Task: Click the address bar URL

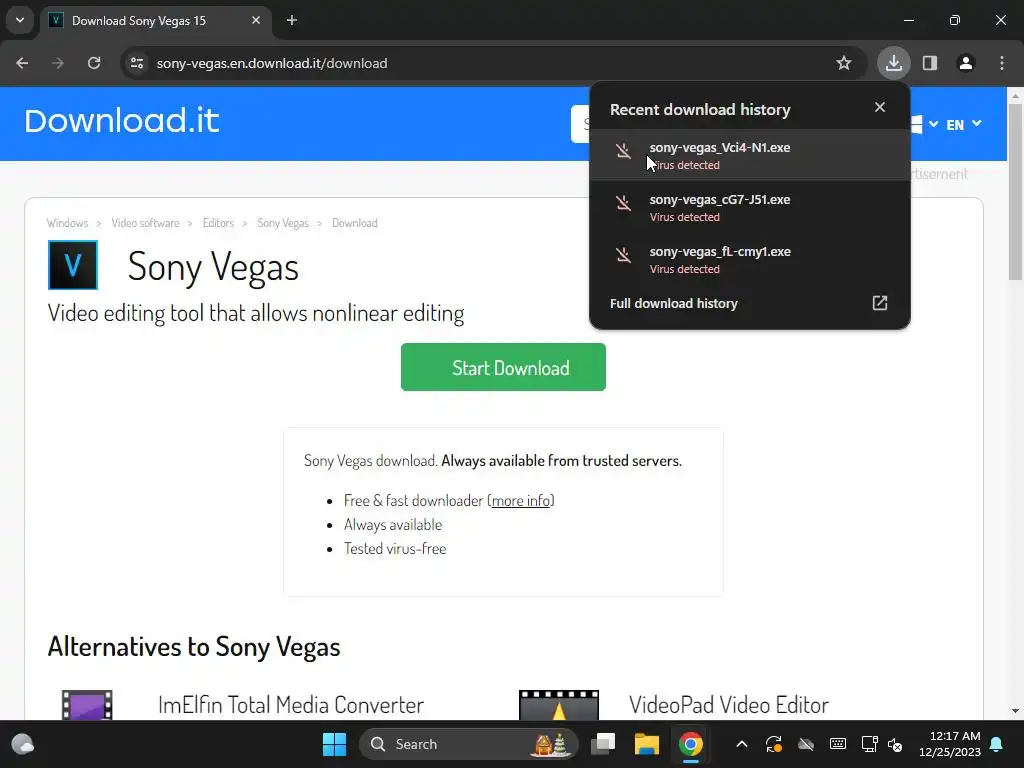Action: coord(272,63)
